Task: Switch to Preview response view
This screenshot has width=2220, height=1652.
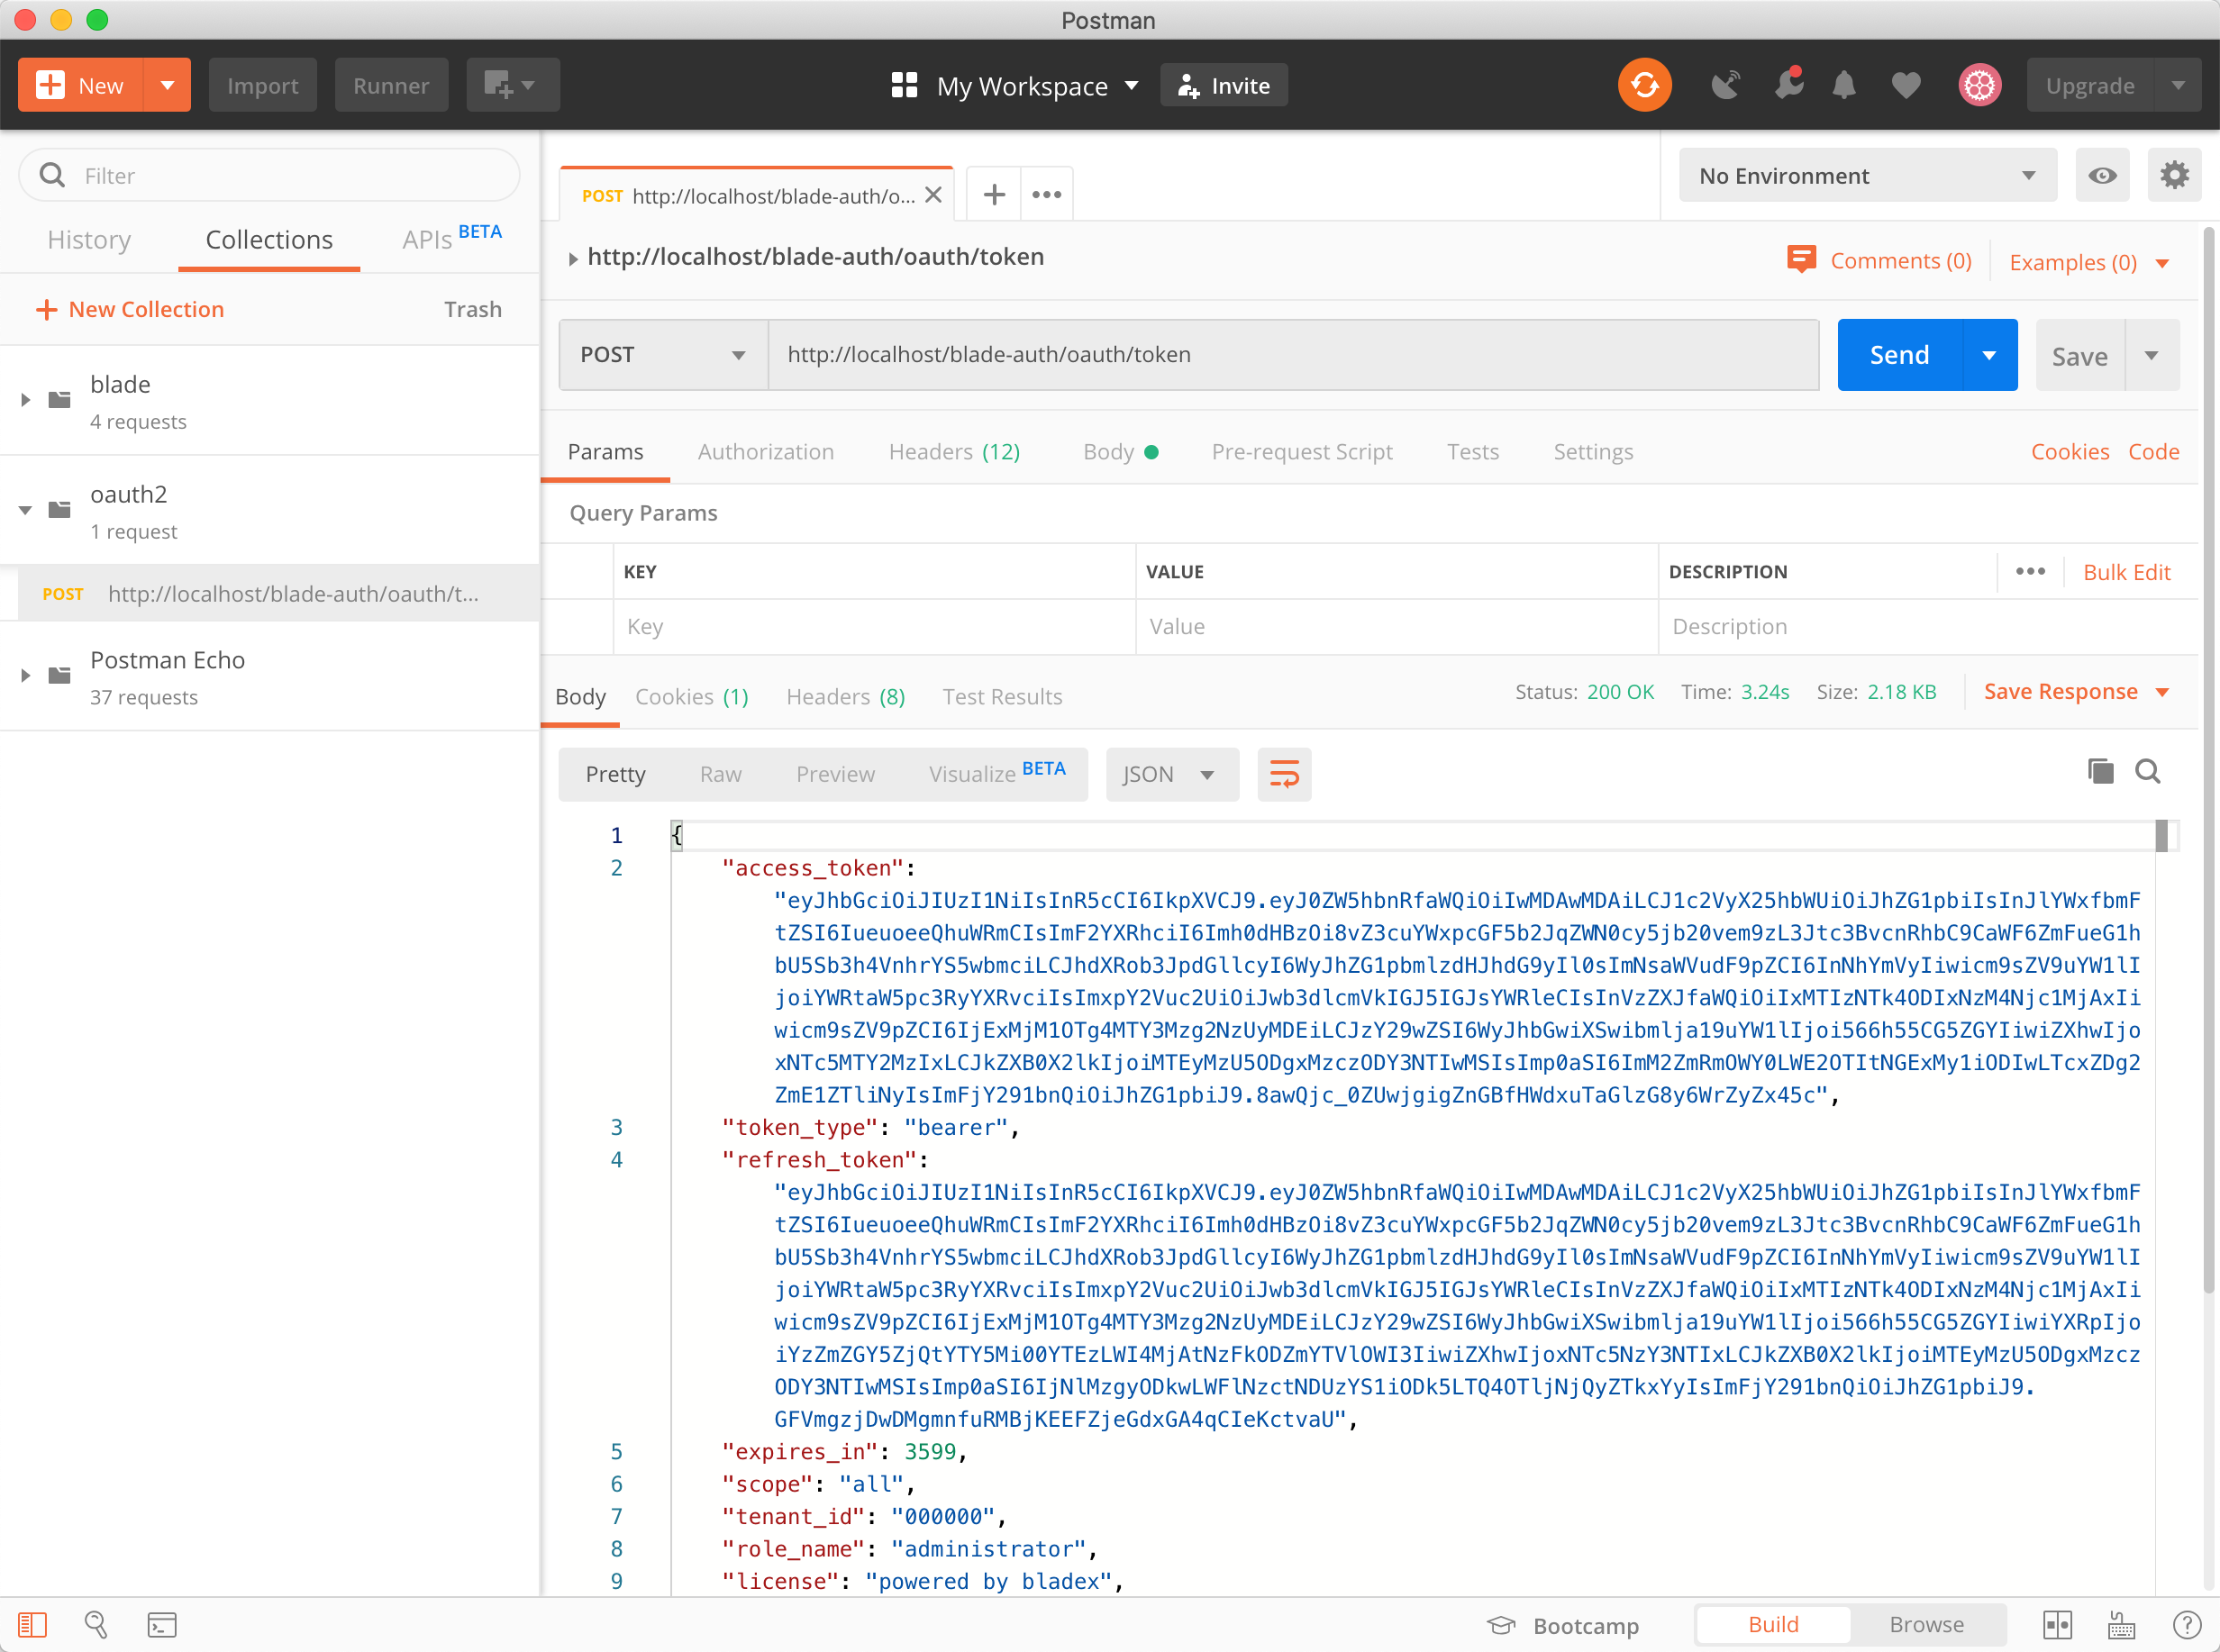Action: tap(835, 774)
